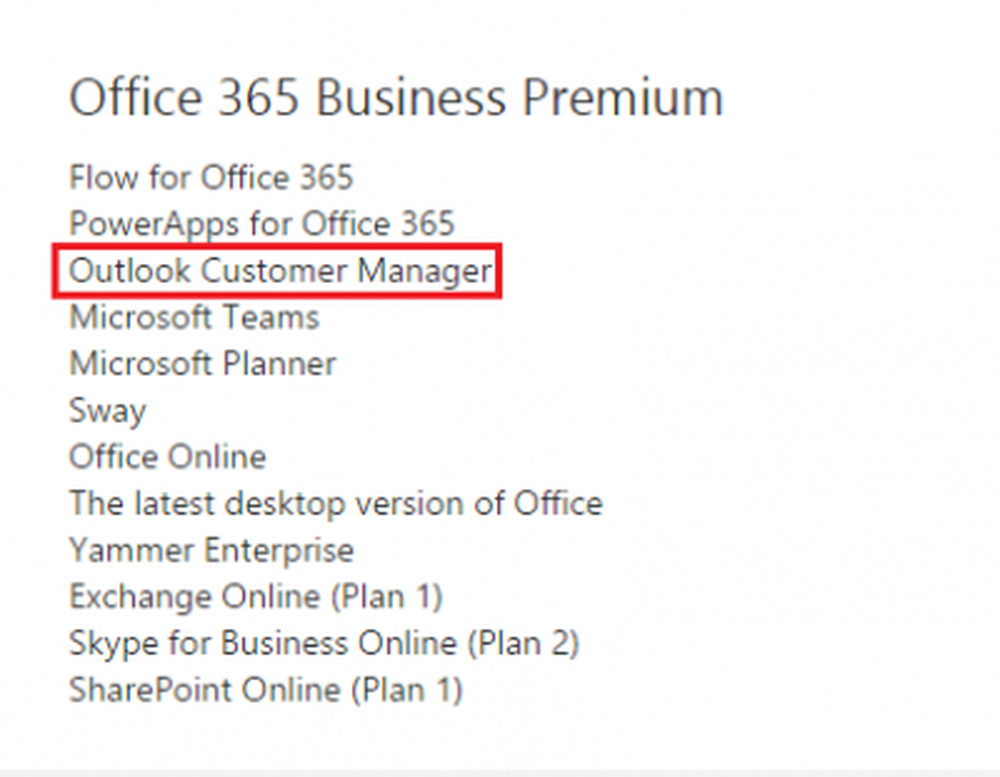This screenshot has height=777, width=1000.
Task: Click the word Premium in the heading
Action: (623, 98)
